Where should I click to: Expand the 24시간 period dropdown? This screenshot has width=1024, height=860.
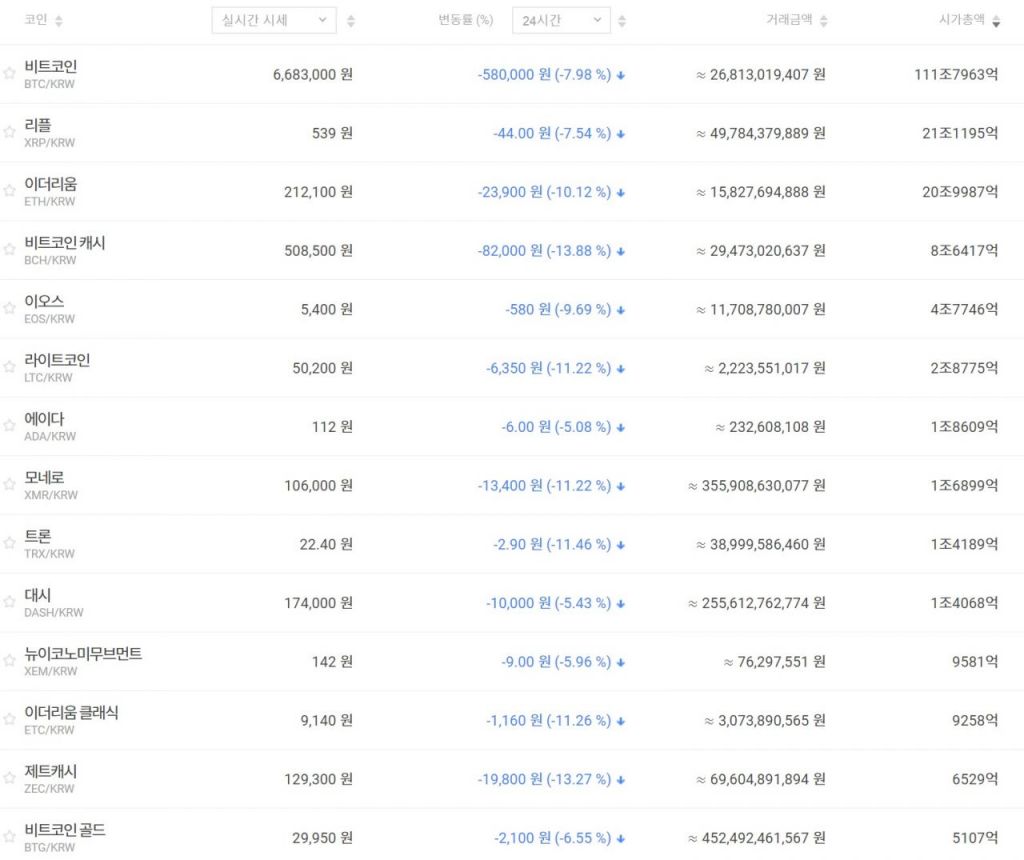tap(560, 20)
